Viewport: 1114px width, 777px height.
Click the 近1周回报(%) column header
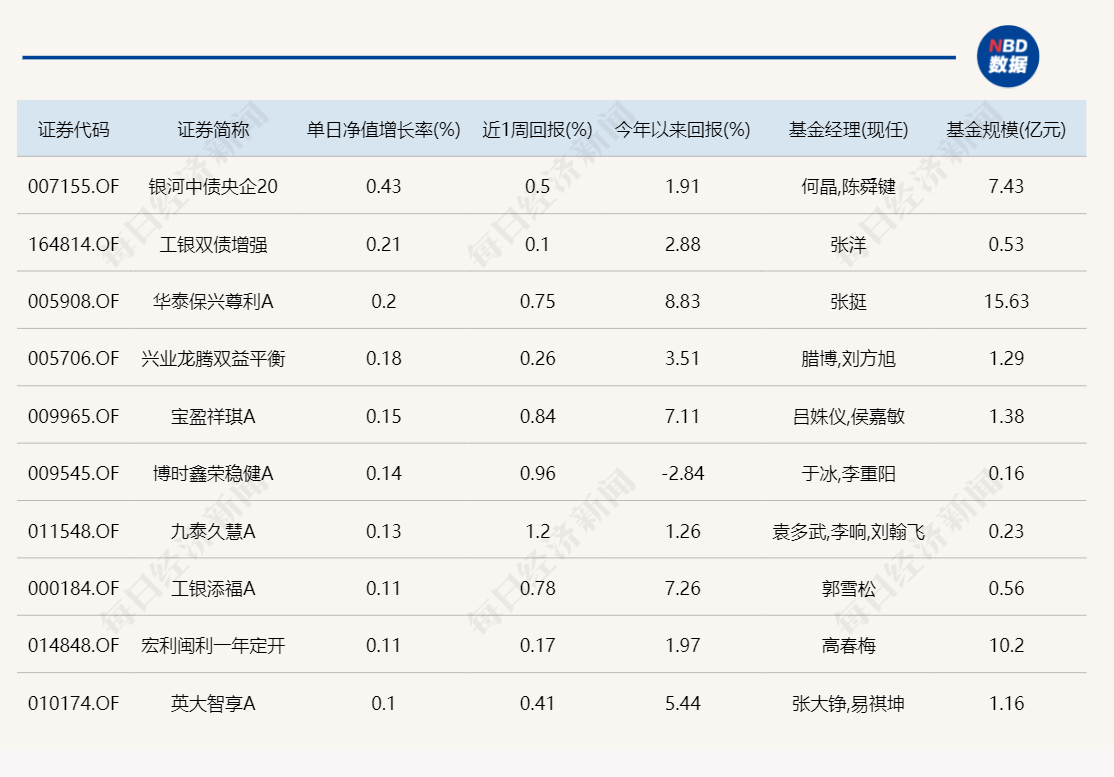click(537, 130)
